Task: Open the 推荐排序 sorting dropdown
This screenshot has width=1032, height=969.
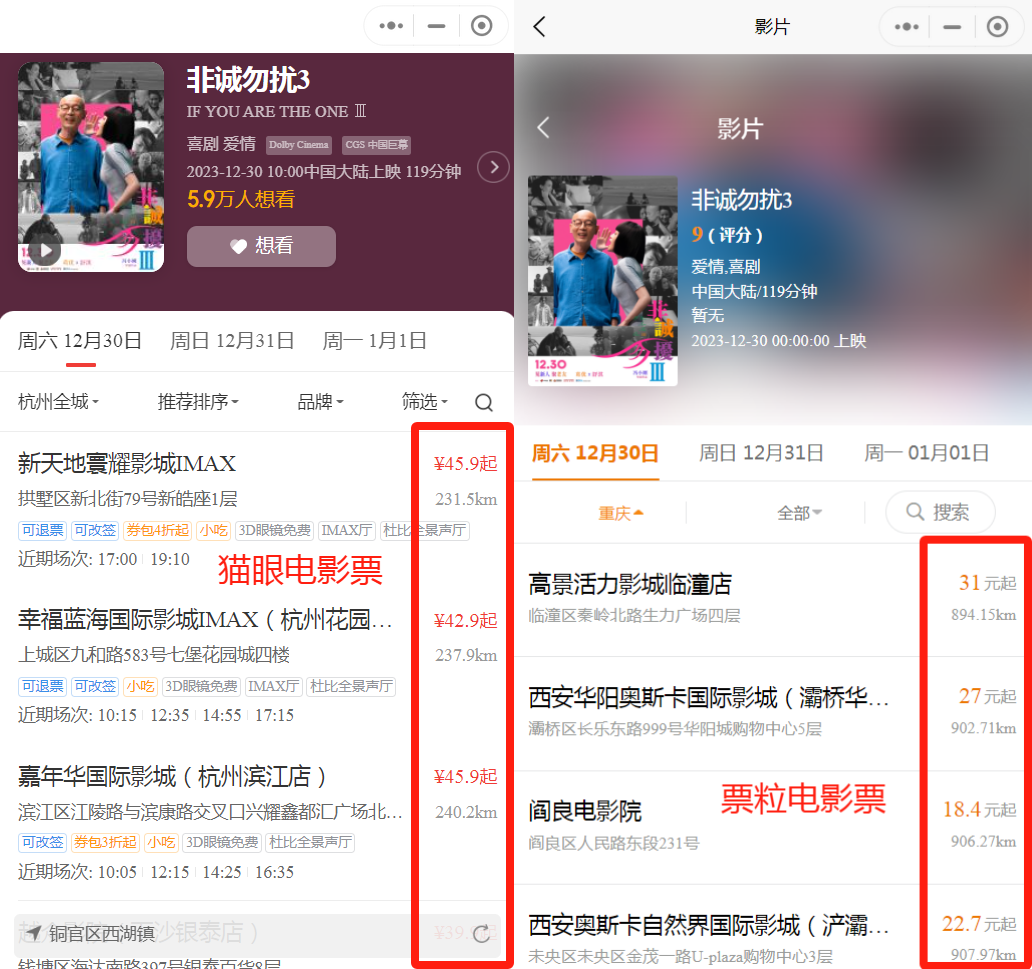Action: 198,402
